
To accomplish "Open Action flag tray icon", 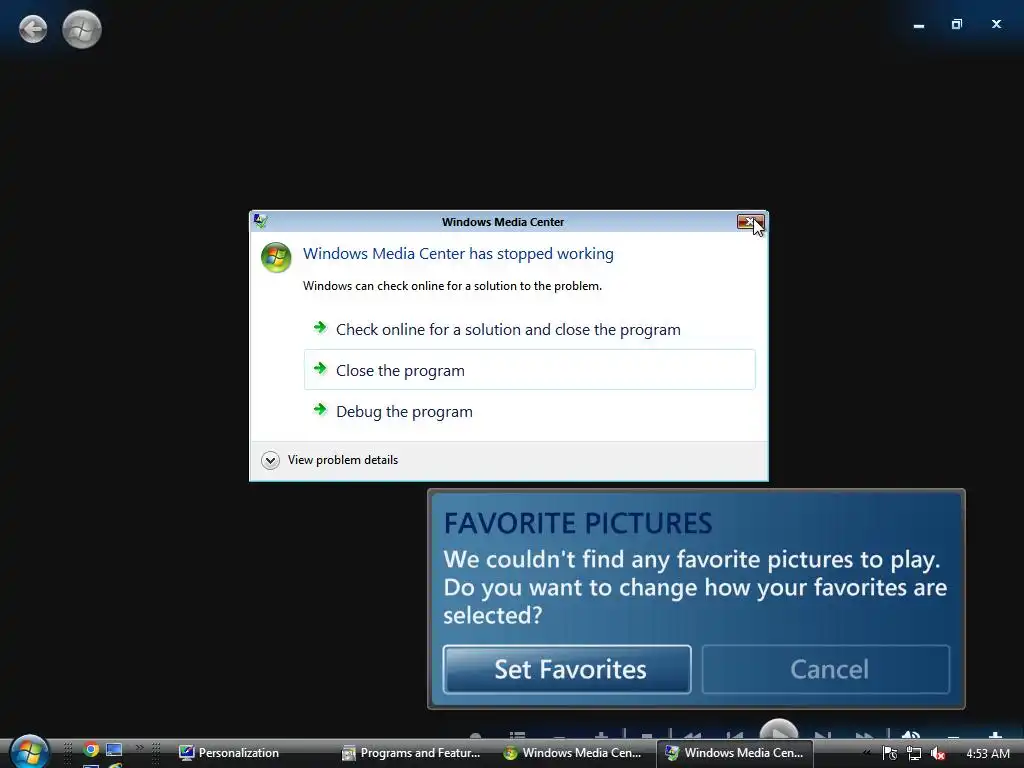I will 889,753.
